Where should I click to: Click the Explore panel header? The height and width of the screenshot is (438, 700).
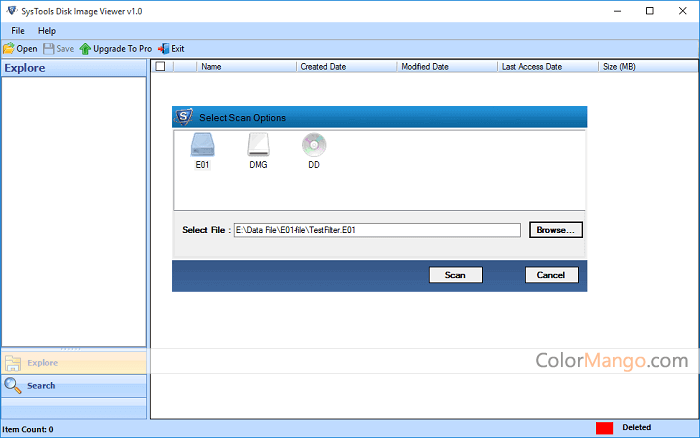click(x=74, y=68)
